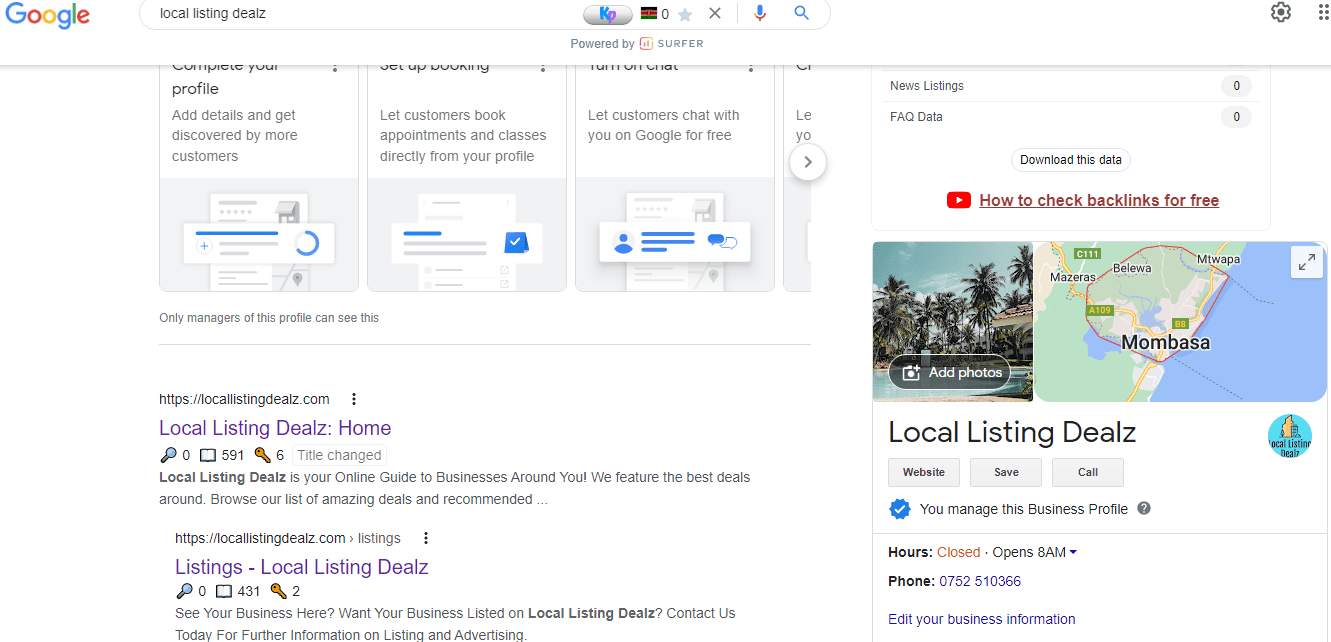This screenshot has height=642, width=1331.
Task: Open the Google apps grid icon
Action: [1324, 12]
